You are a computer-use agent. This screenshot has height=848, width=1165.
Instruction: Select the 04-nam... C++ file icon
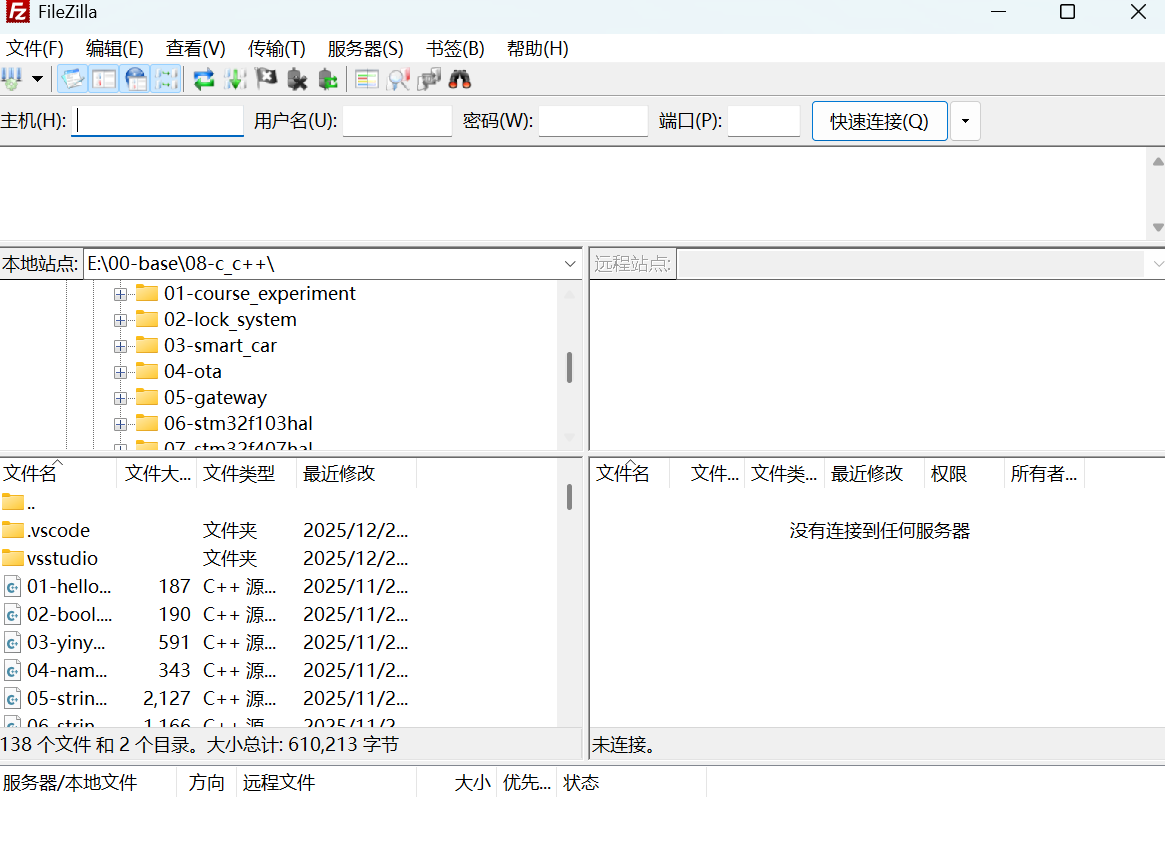click(x=13, y=670)
